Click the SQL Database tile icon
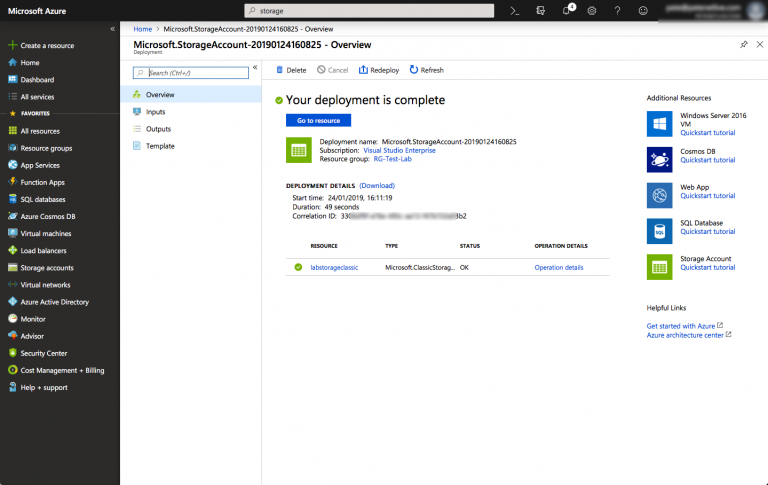This screenshot has height=485, width=768. tap(659, 231)
